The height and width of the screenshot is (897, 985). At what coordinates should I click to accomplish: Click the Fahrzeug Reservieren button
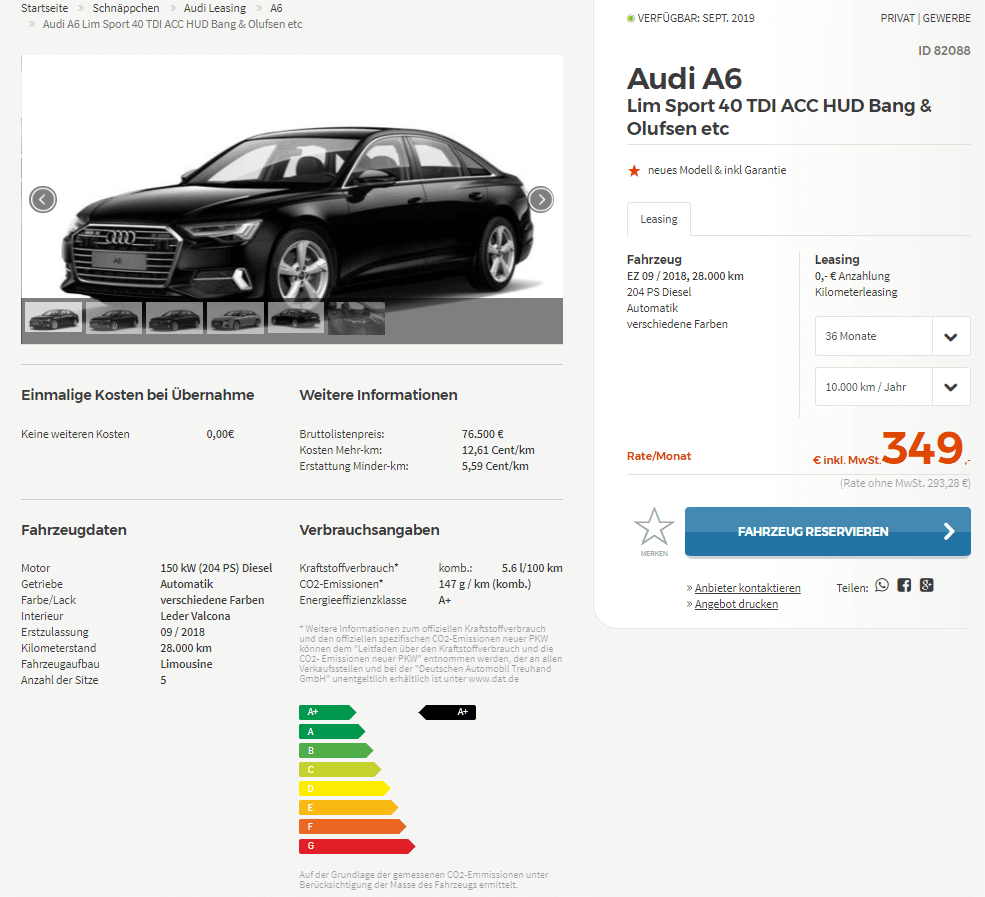click(827, 531)
